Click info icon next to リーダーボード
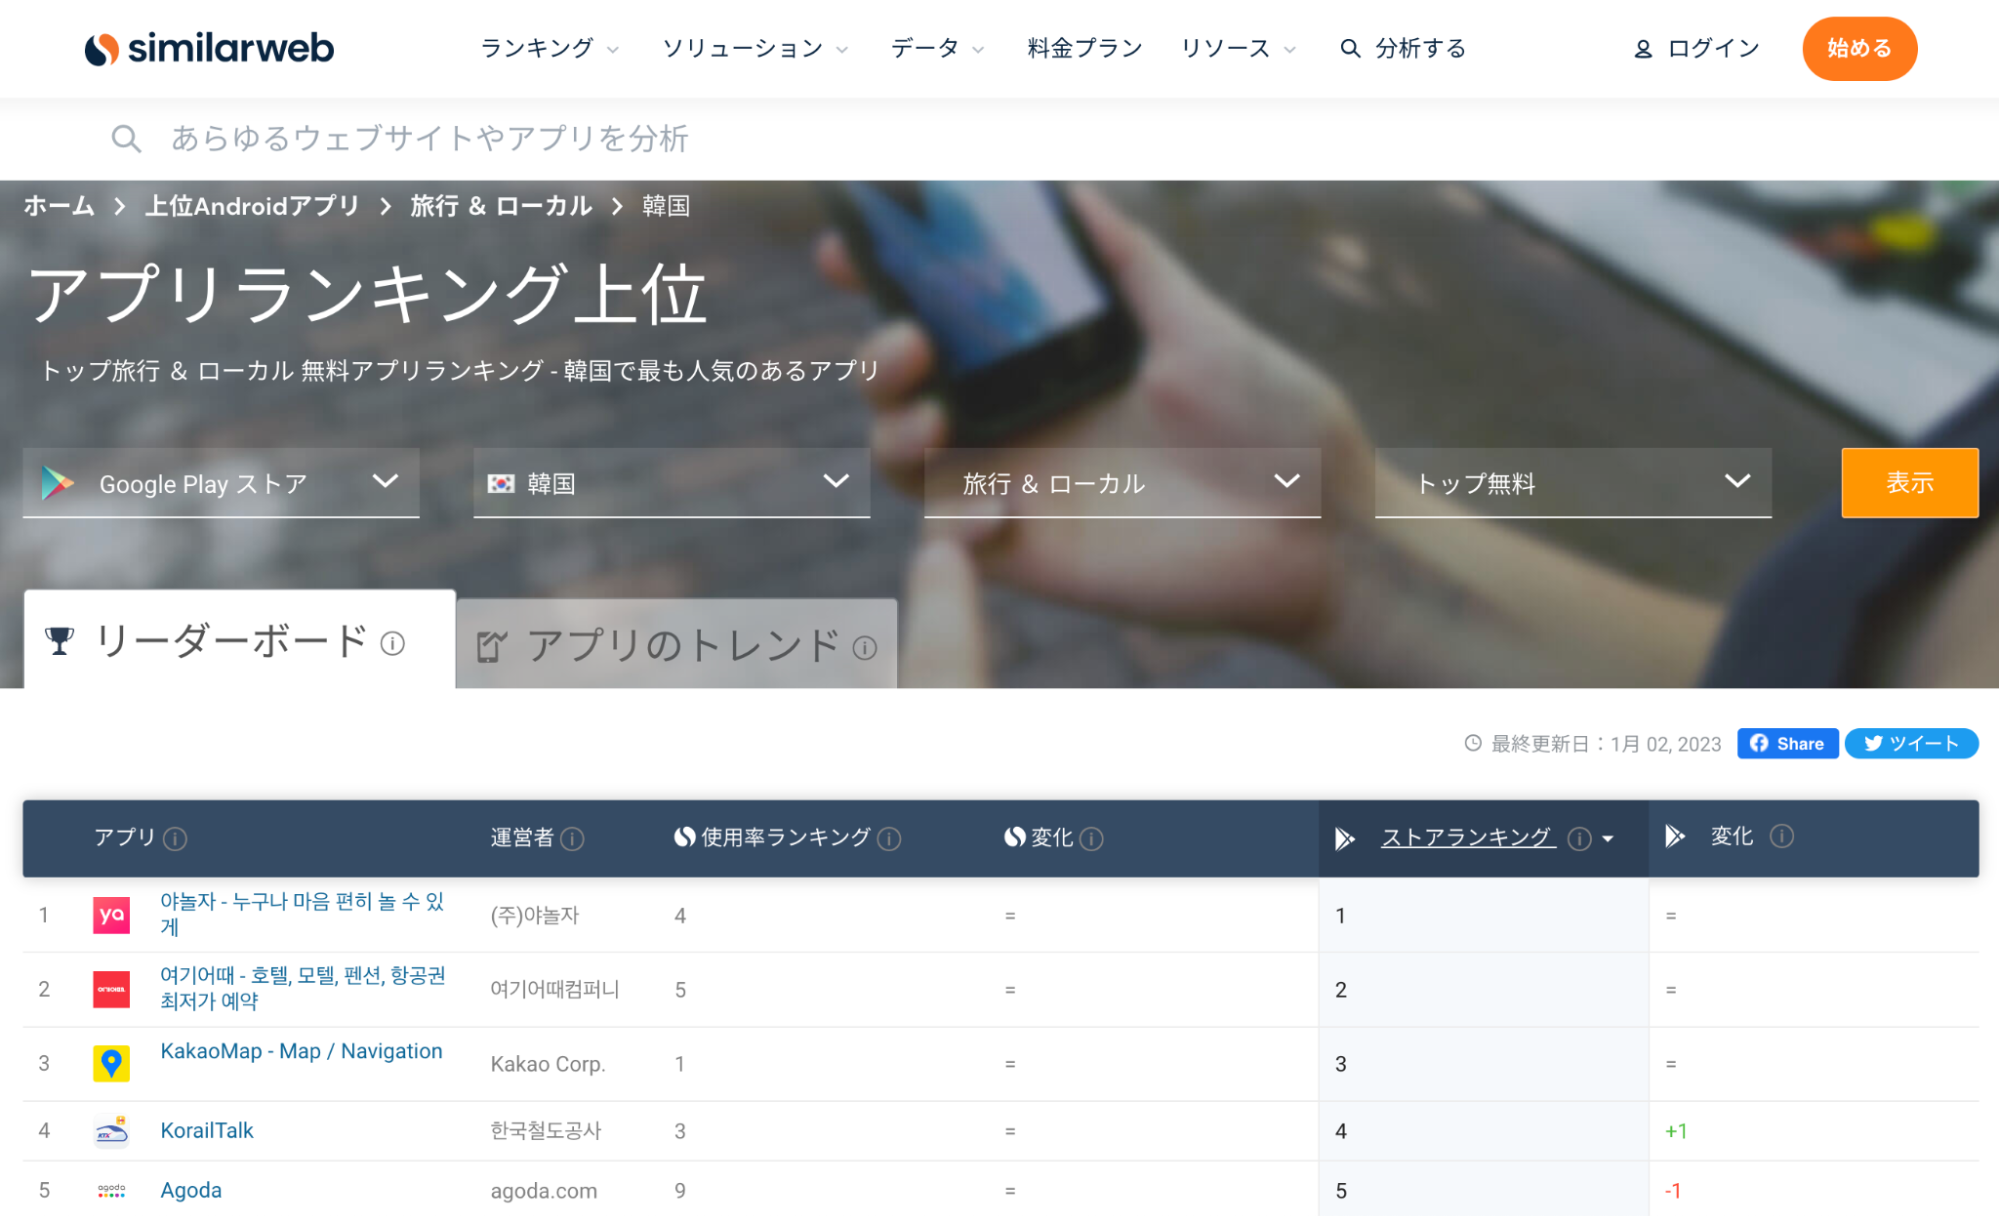The width and height of the screenshot is (1999, 1217). 393,644
